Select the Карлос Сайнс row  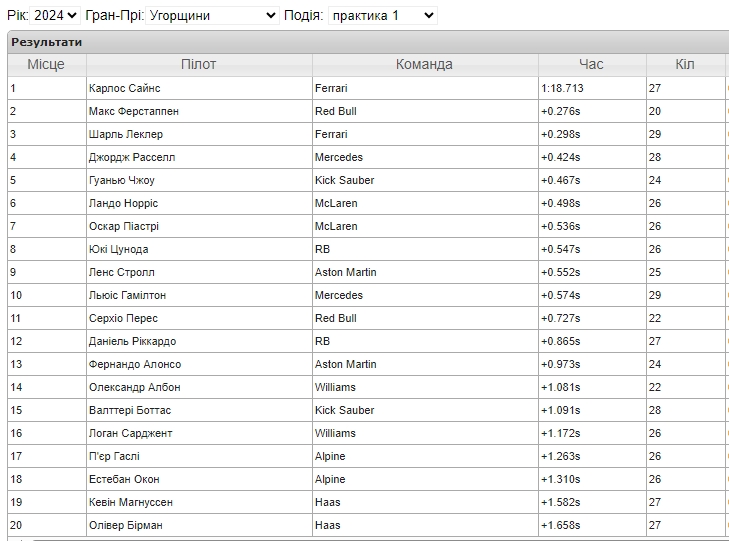pos(368,88)
